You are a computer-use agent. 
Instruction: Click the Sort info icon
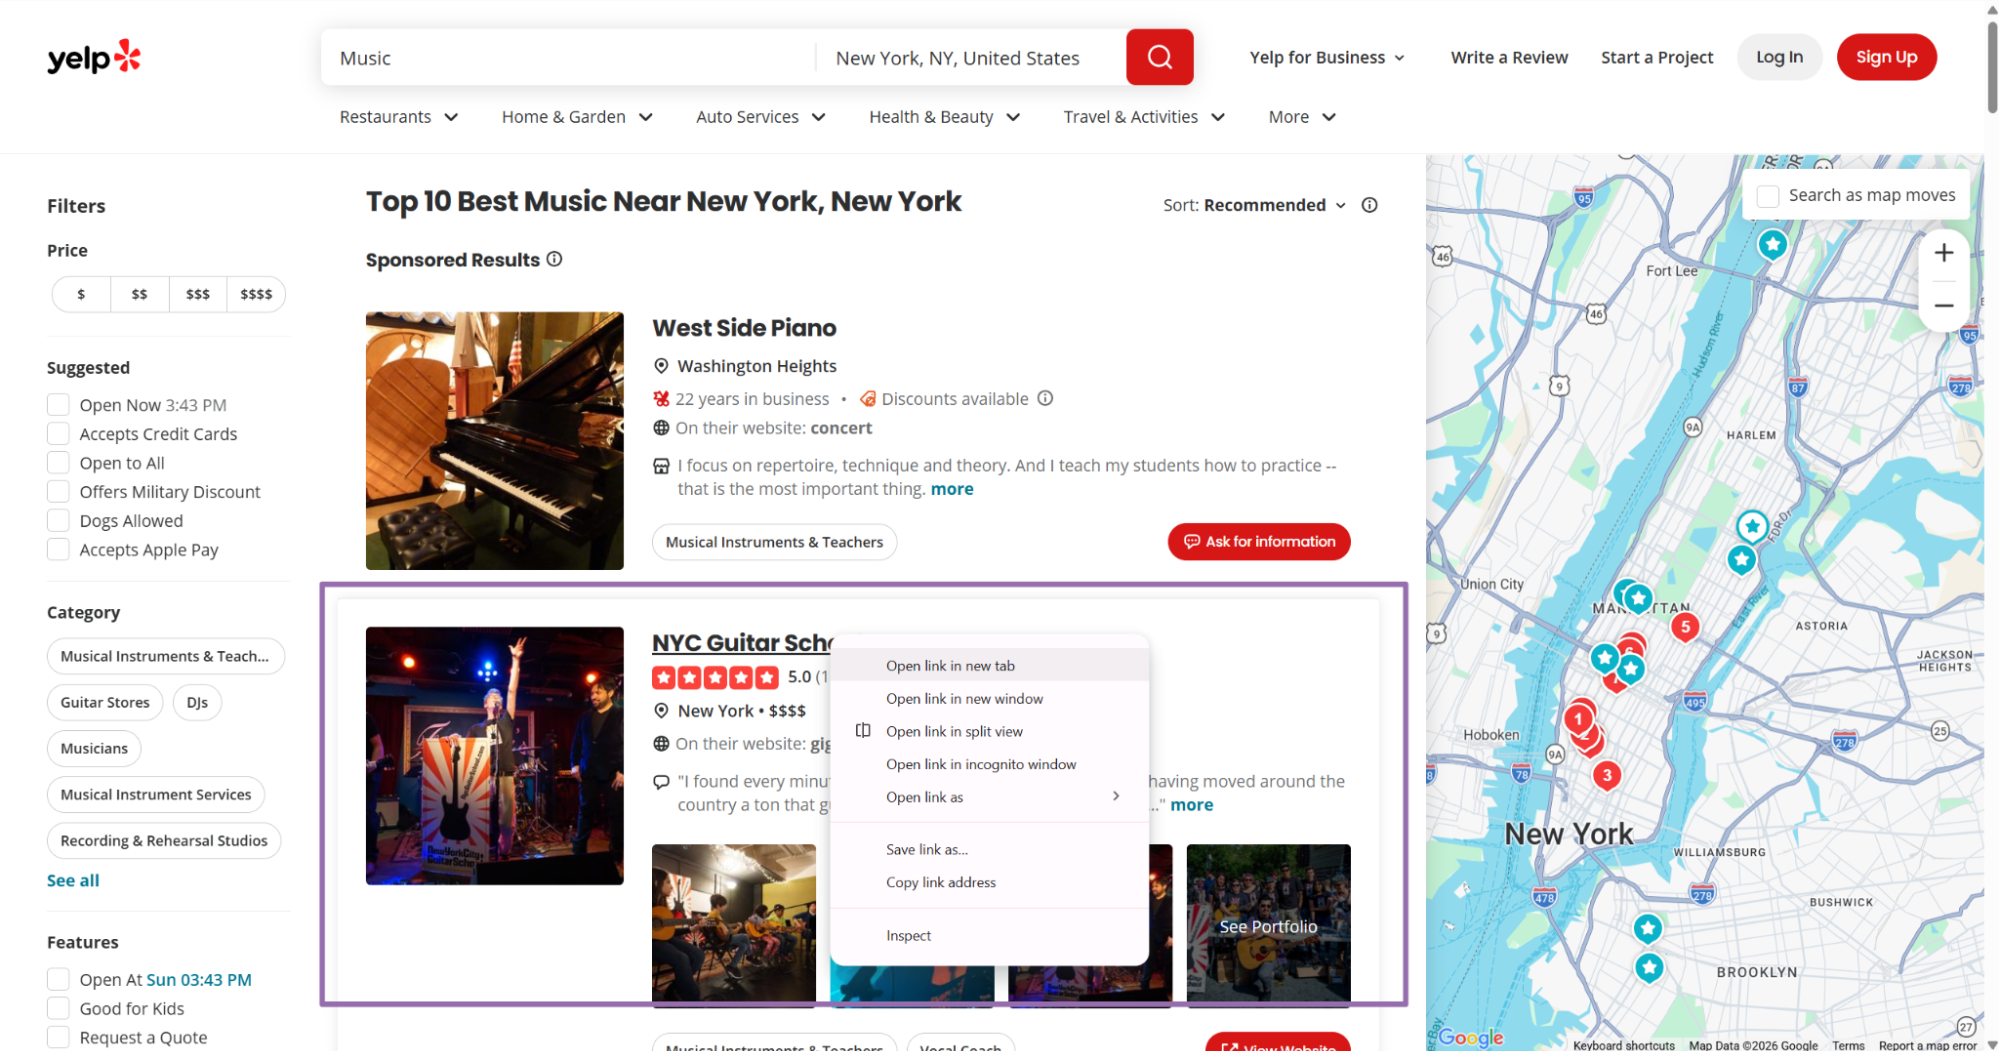coord(1369,205)
